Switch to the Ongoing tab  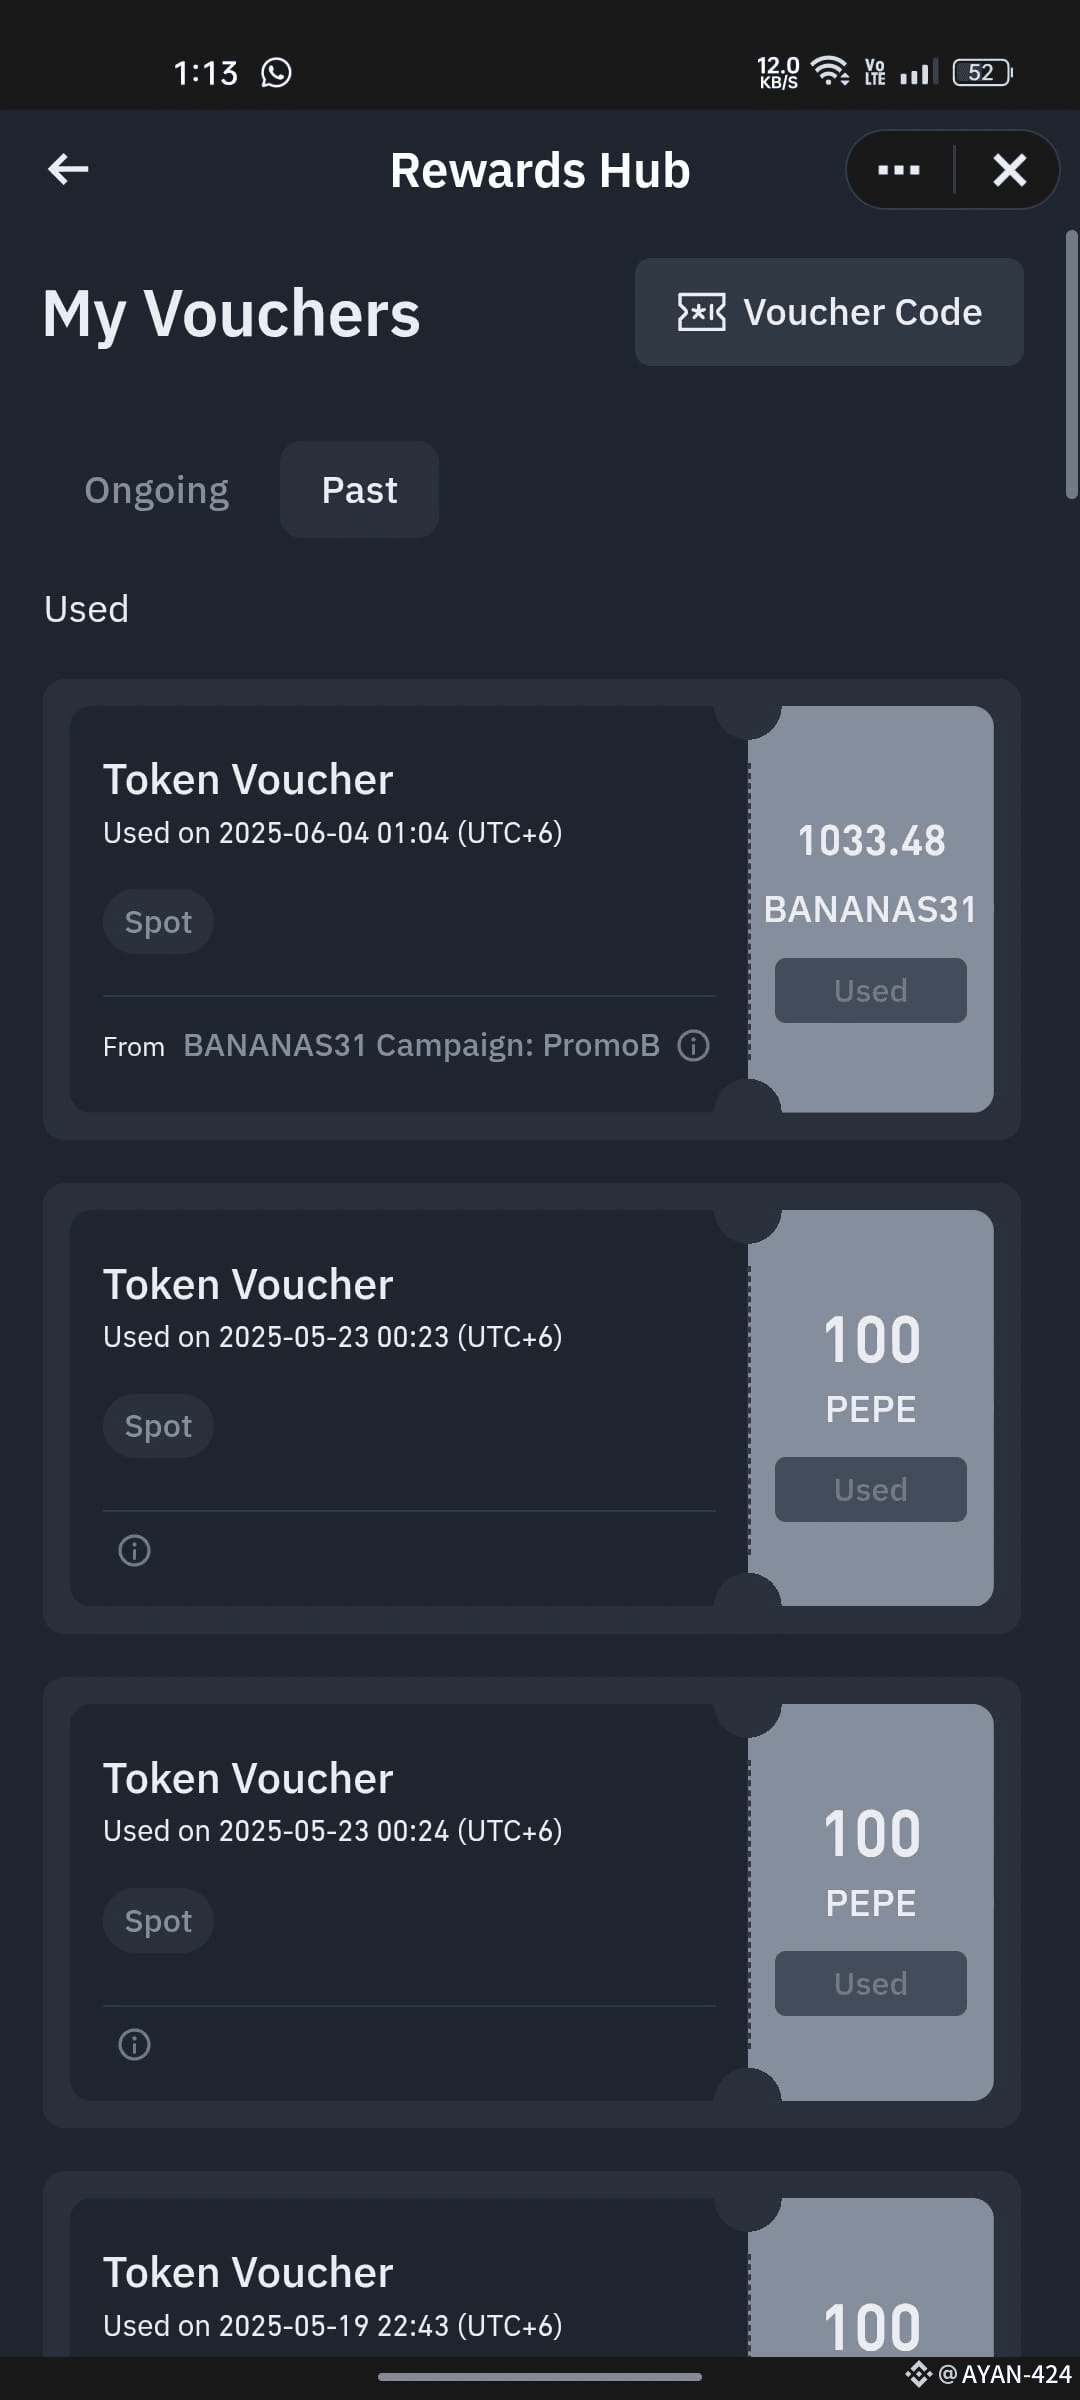157,490
